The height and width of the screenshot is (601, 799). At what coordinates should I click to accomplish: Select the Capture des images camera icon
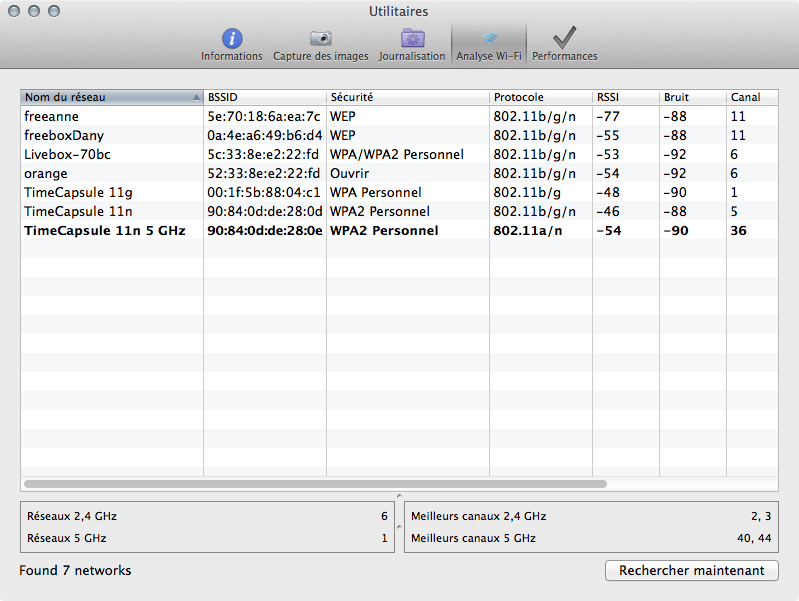point(321,40)
